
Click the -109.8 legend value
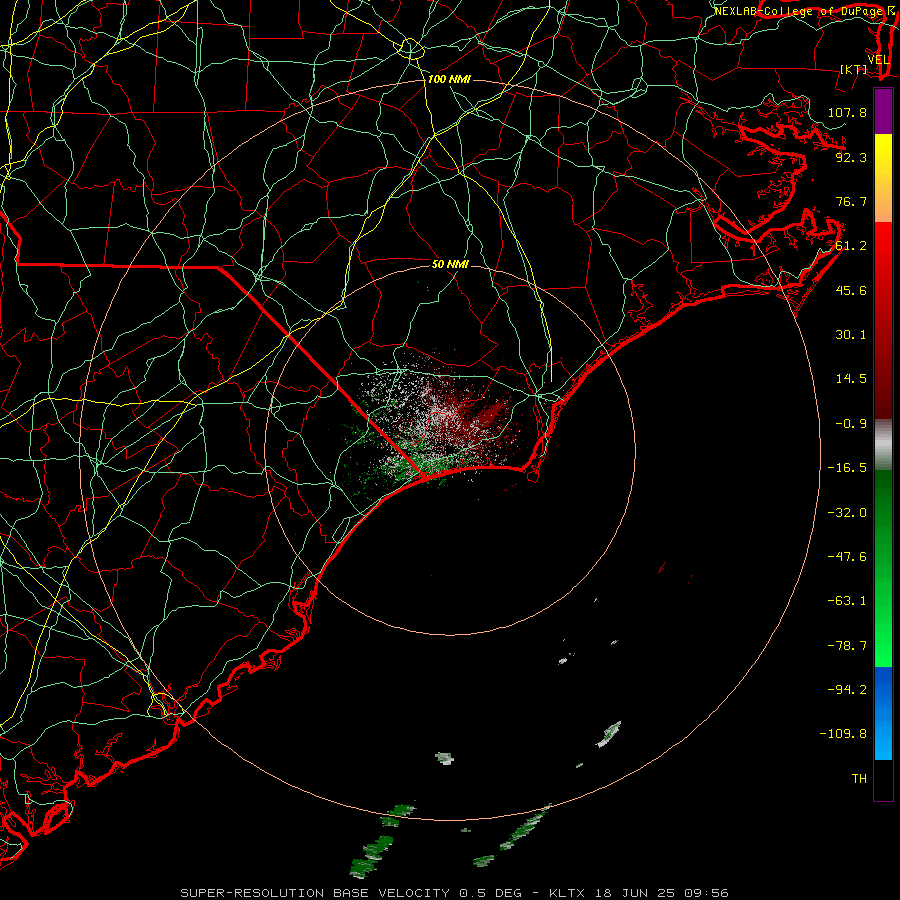click(843, 734)
